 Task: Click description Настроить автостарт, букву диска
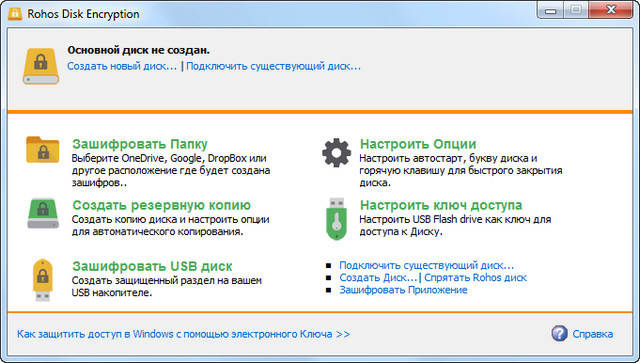pyautogui.click(x=460, y=170)
